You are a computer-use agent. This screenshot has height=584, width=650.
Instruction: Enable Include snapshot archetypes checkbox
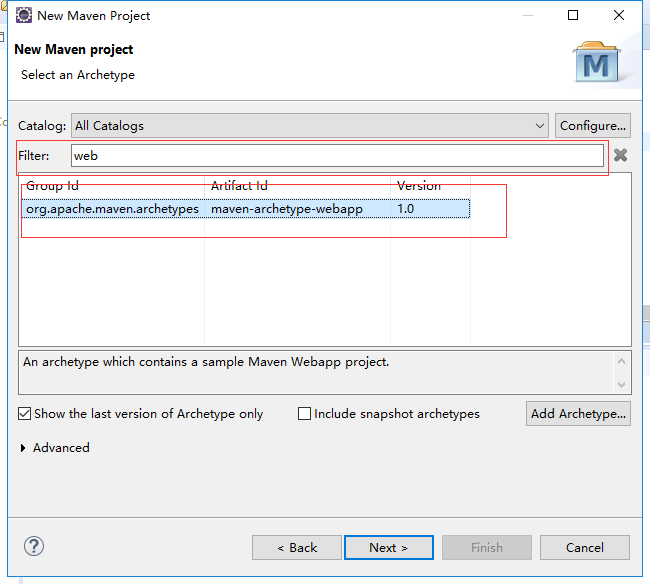click(304, 414)
